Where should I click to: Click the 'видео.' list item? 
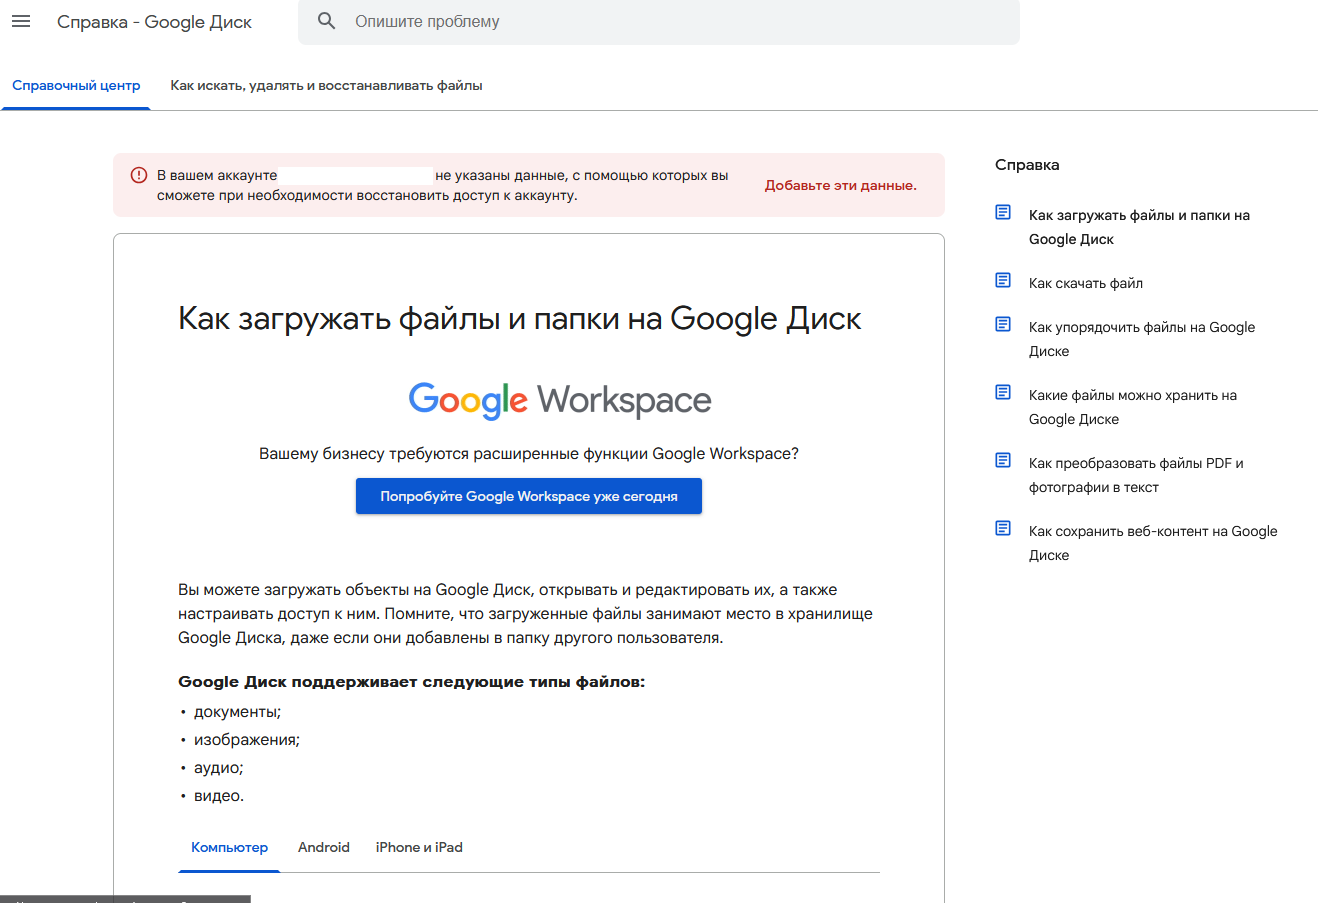[219, 796]
